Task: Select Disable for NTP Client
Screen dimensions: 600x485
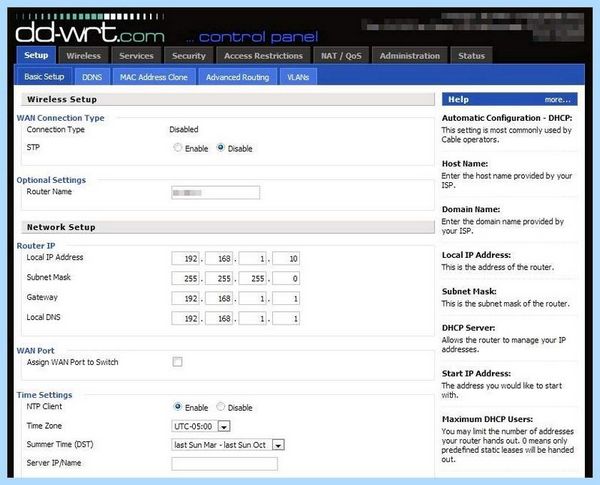Action: (x=221, y=407)
